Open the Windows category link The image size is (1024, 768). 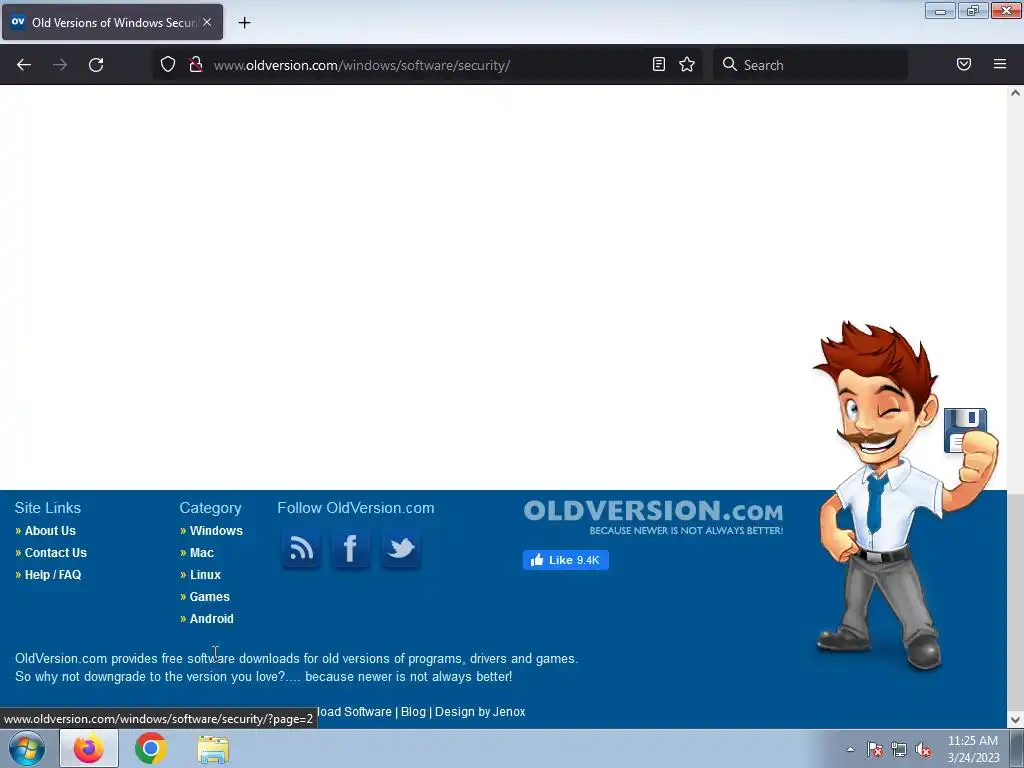[216, 531]
